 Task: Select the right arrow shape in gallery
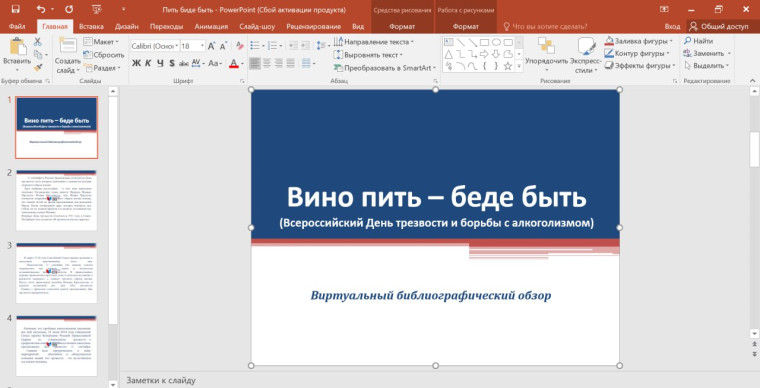point(484,54)
